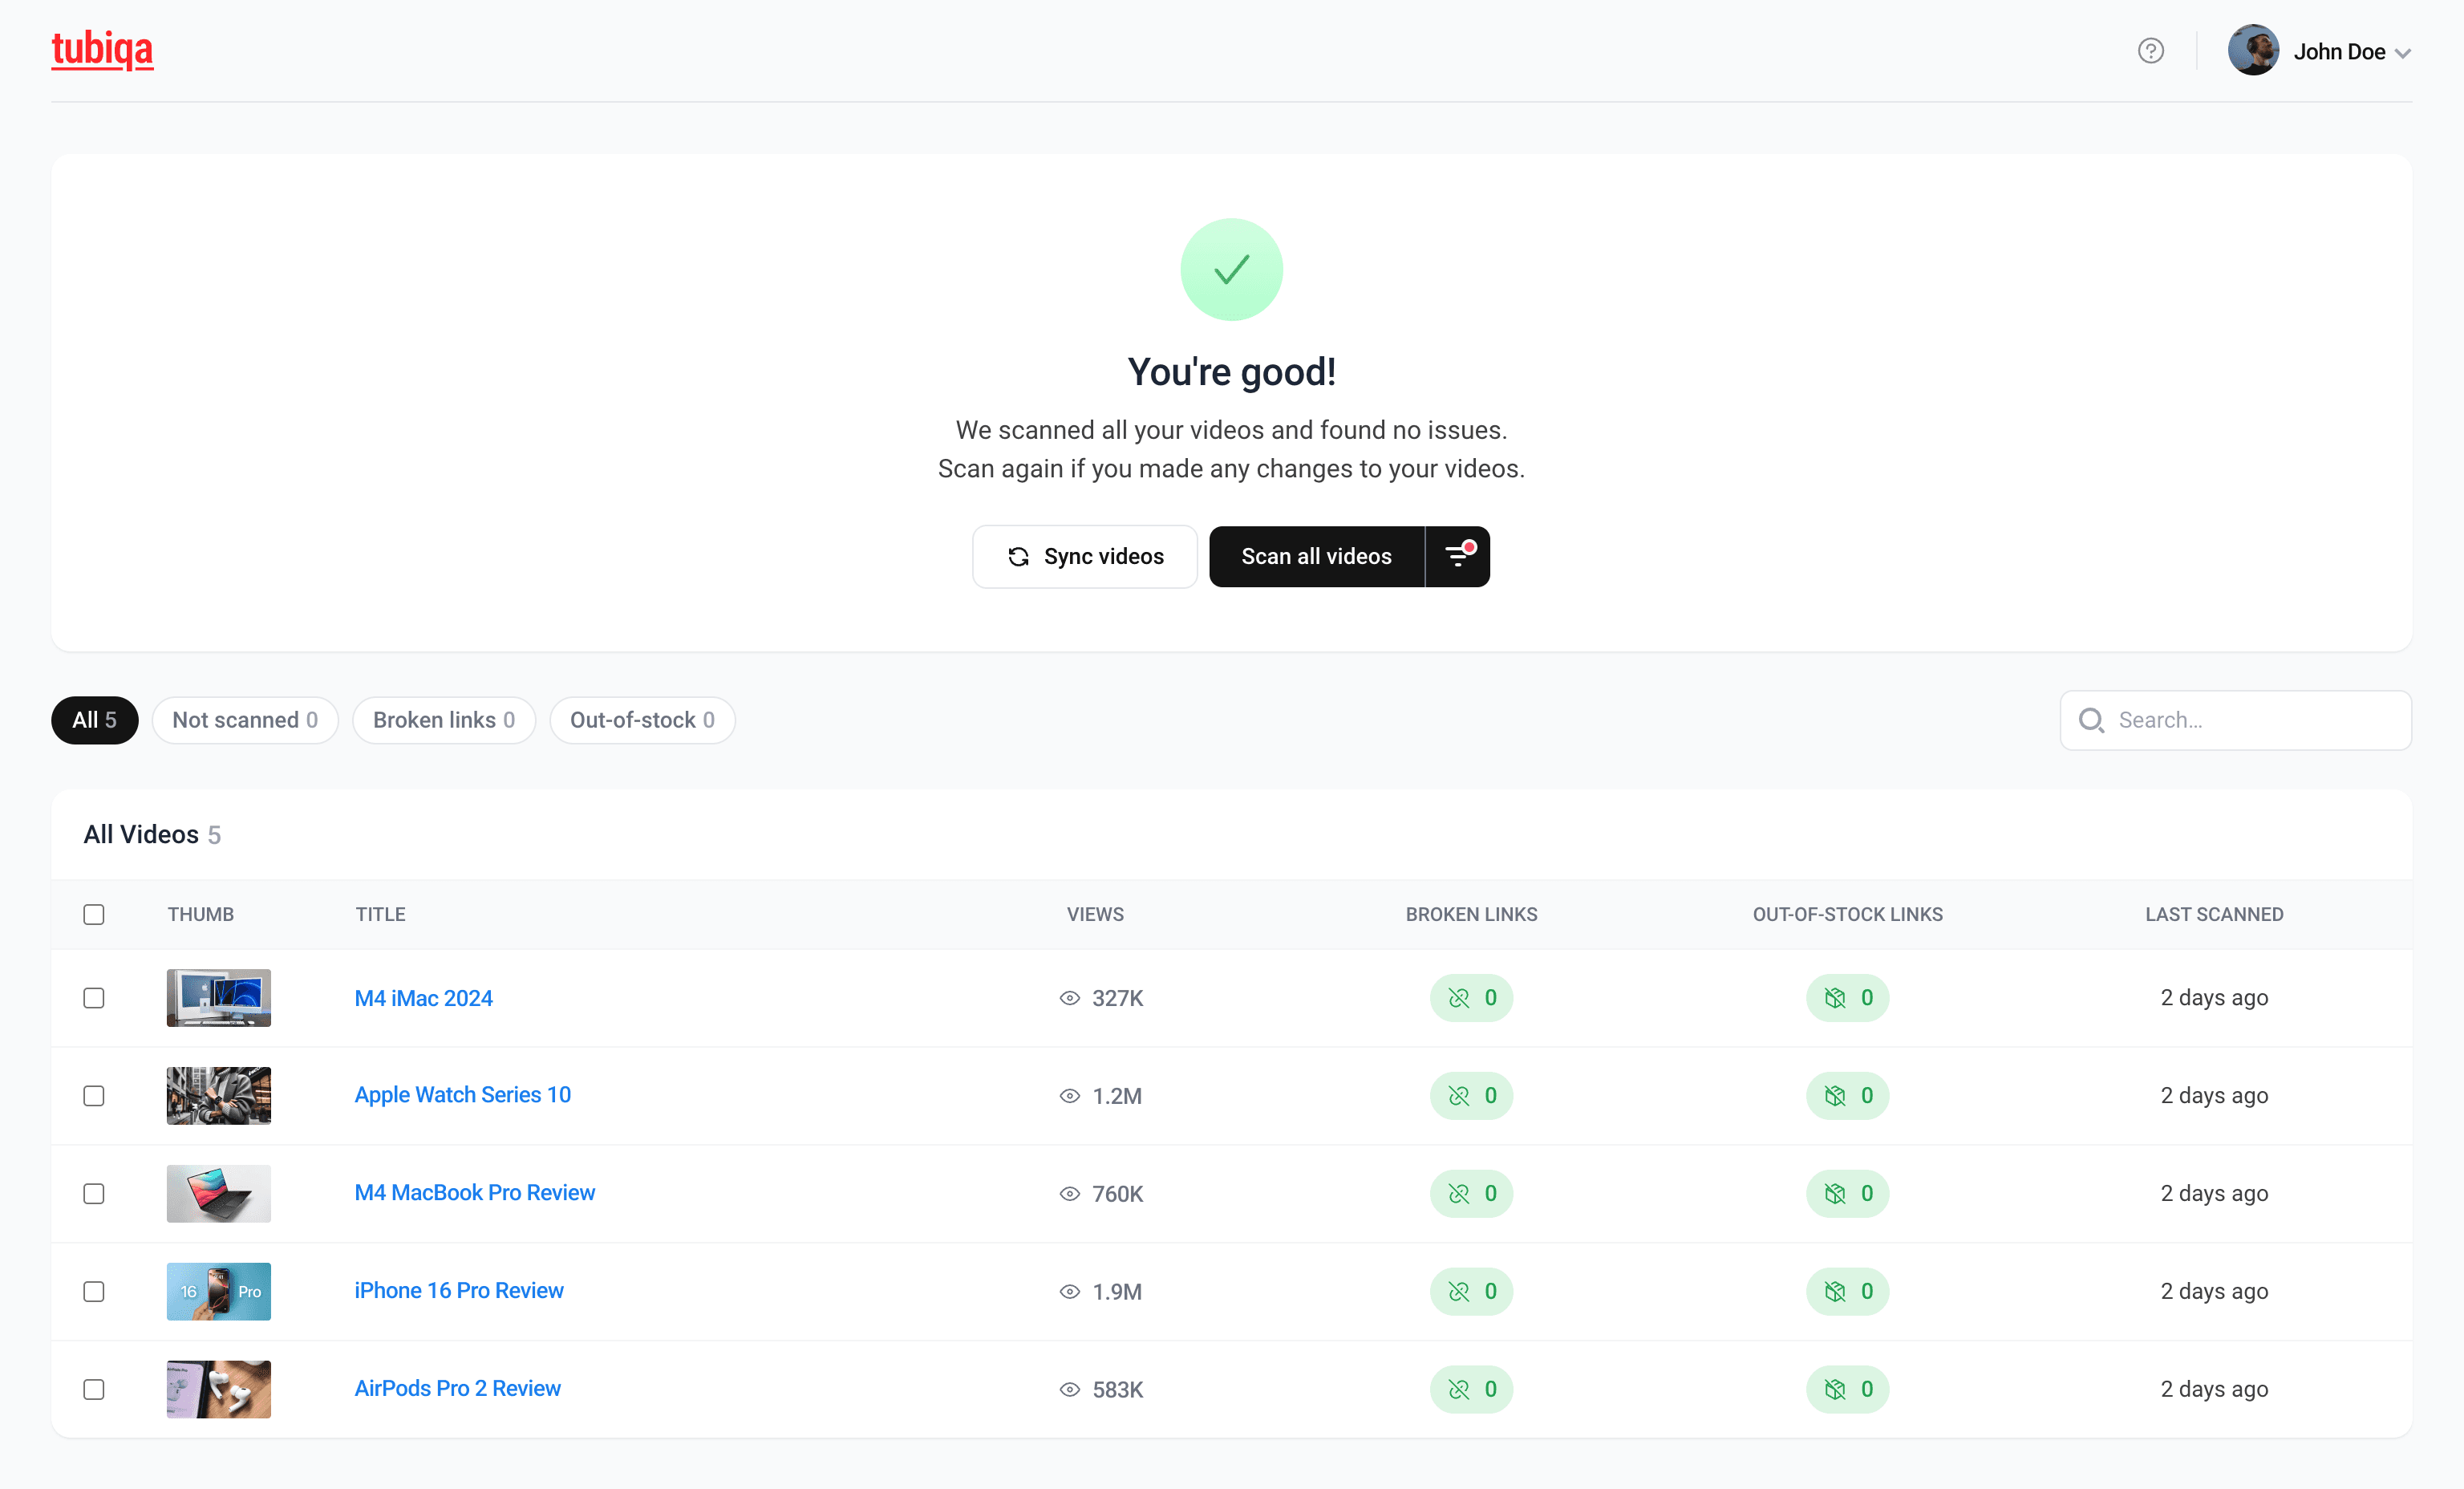The height and width of the screenshot is (1489, 2464).
Task: Open scan filter options next to Scan all
Action: (x=1458, y=557)
